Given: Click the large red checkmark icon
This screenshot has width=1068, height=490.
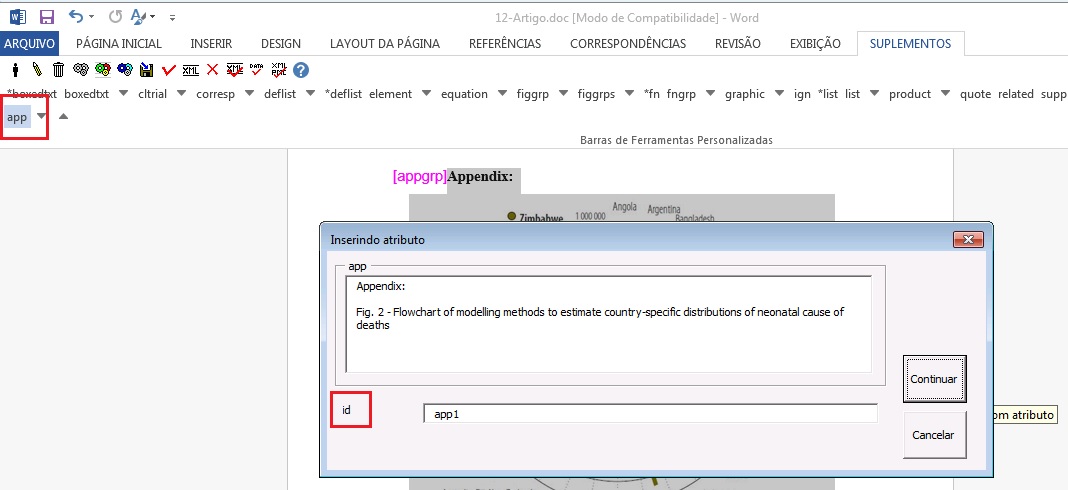Looking at the screenshot, I should tap(168, 70).
